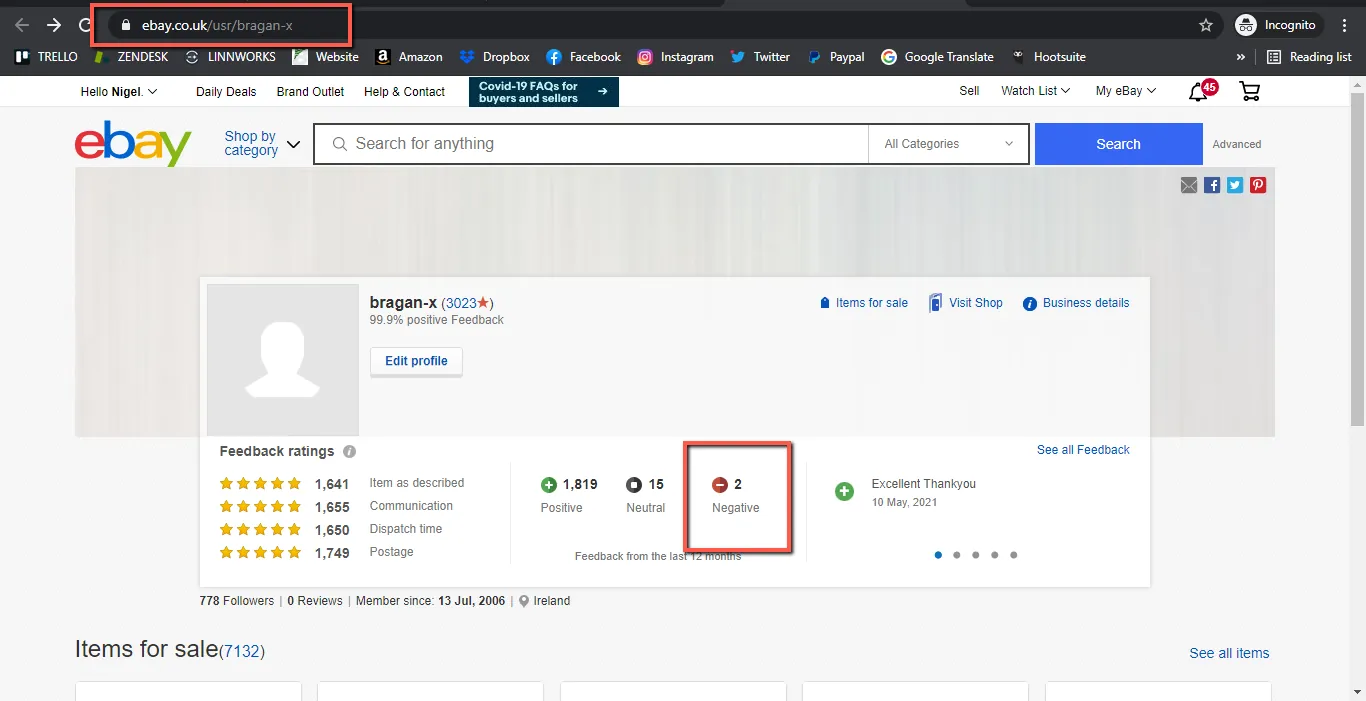Click the profile avatar placeholder
The width and height of the screenshot is (1366, 701).
click(283, 360)
